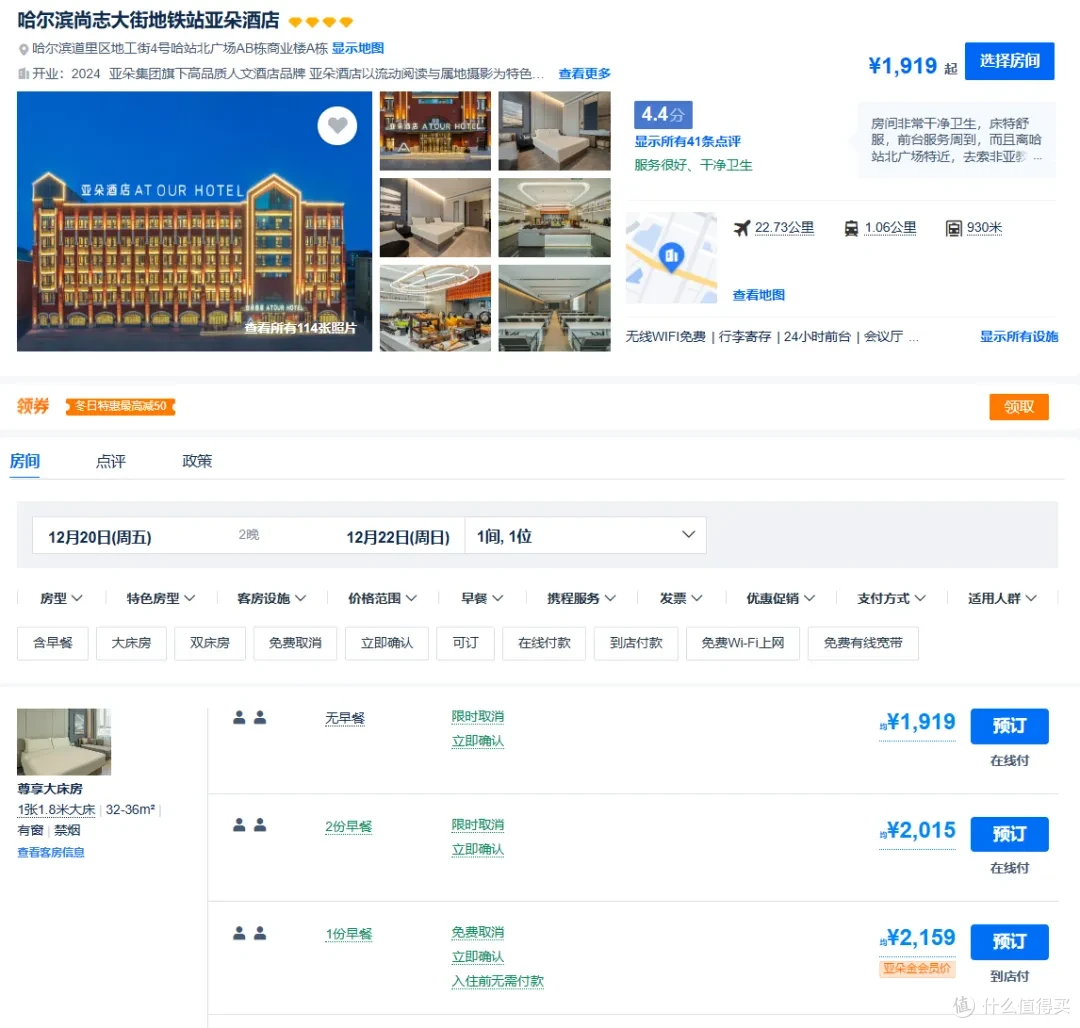Book the ¥1,919 room with 预订
This screenshot has height=1028, width=1080.
pos(1009,726)
